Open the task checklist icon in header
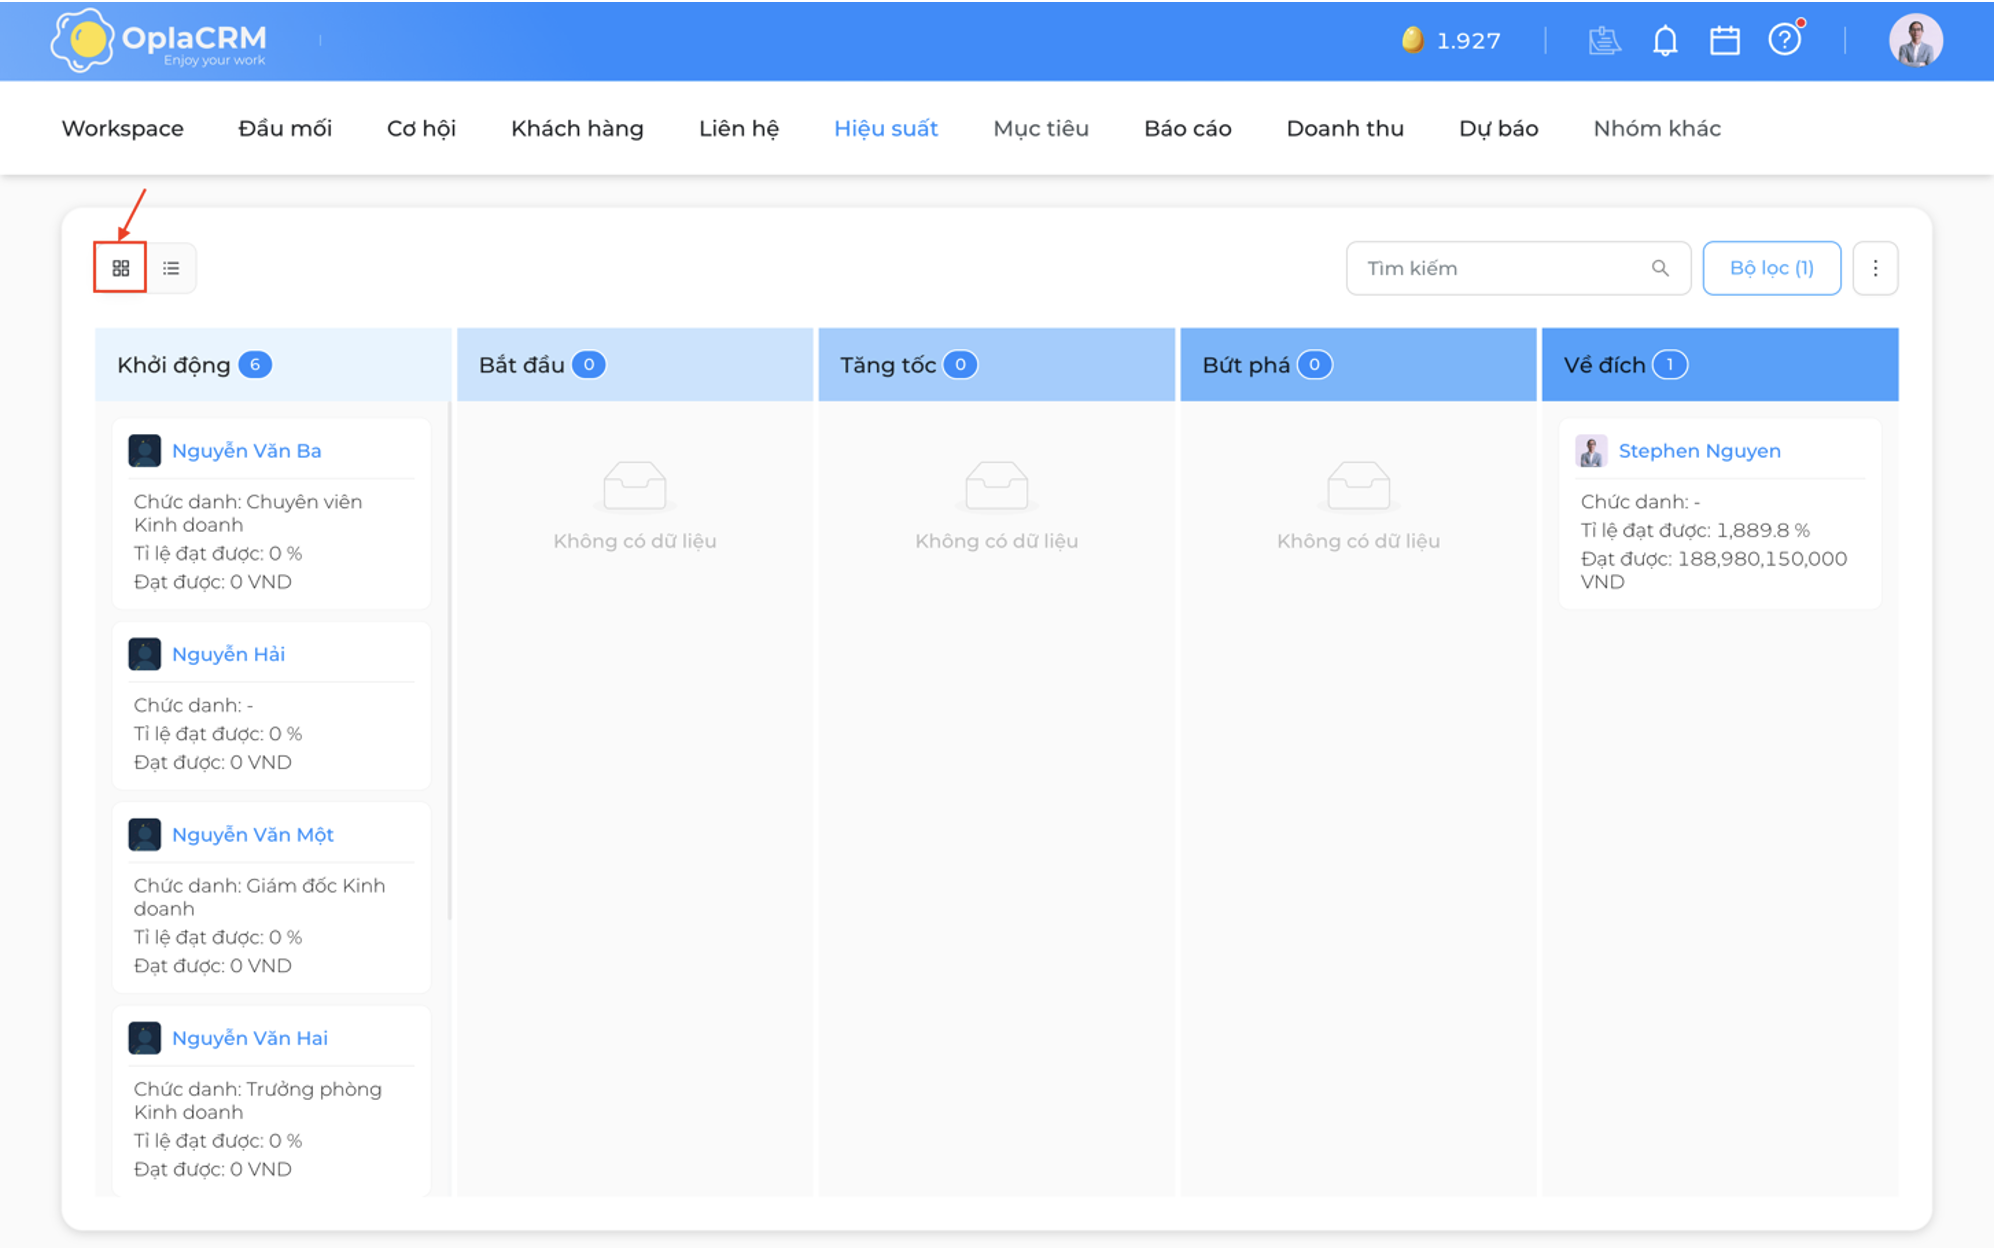 click(x=1604, y=40)
